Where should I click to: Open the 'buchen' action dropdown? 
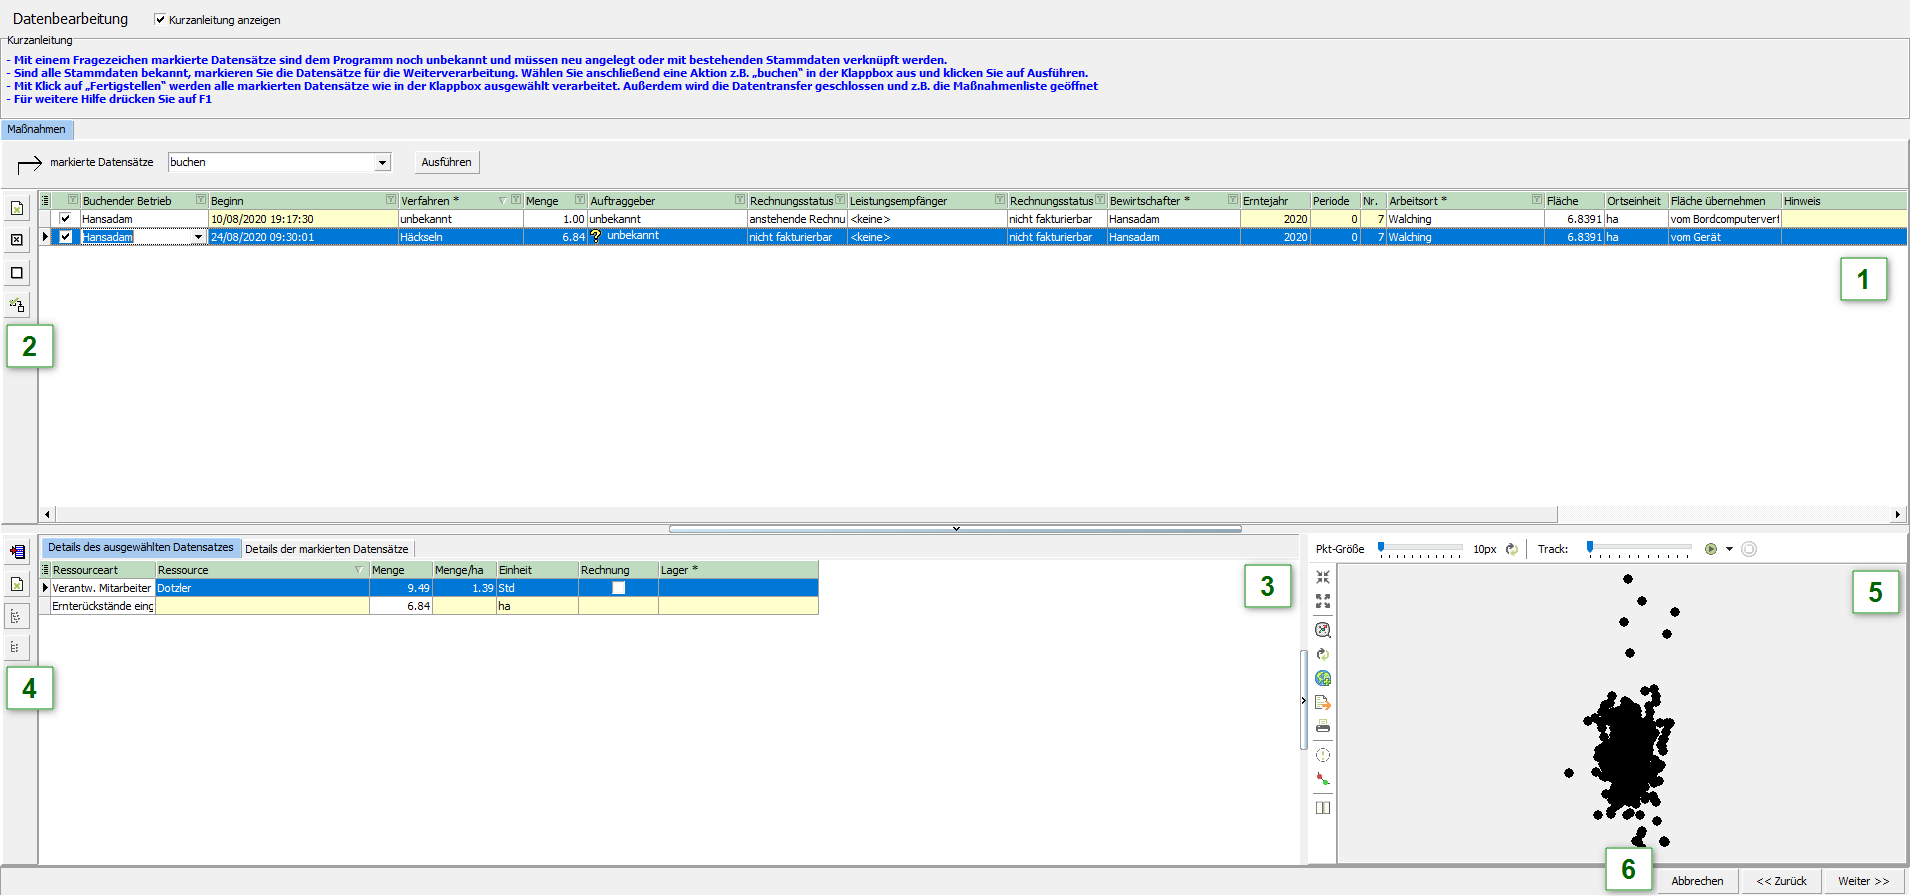[382, 162]
